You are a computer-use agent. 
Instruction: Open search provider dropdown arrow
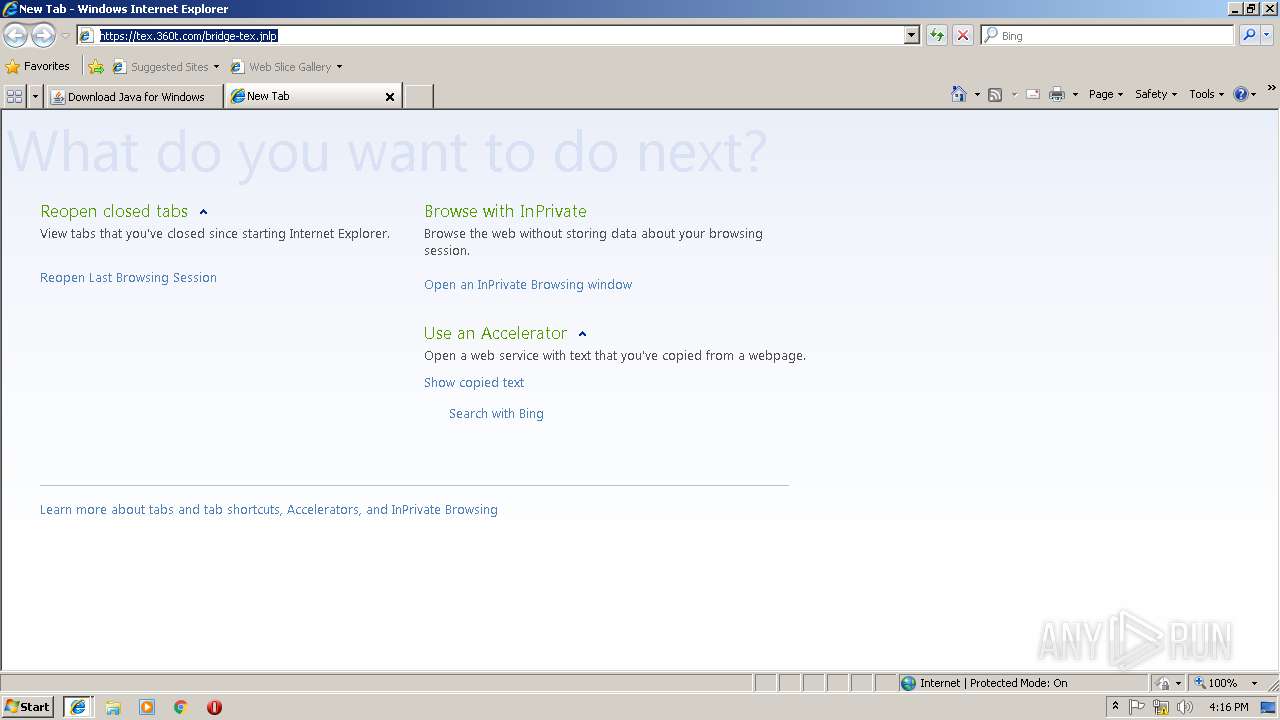click(1267, 35)
